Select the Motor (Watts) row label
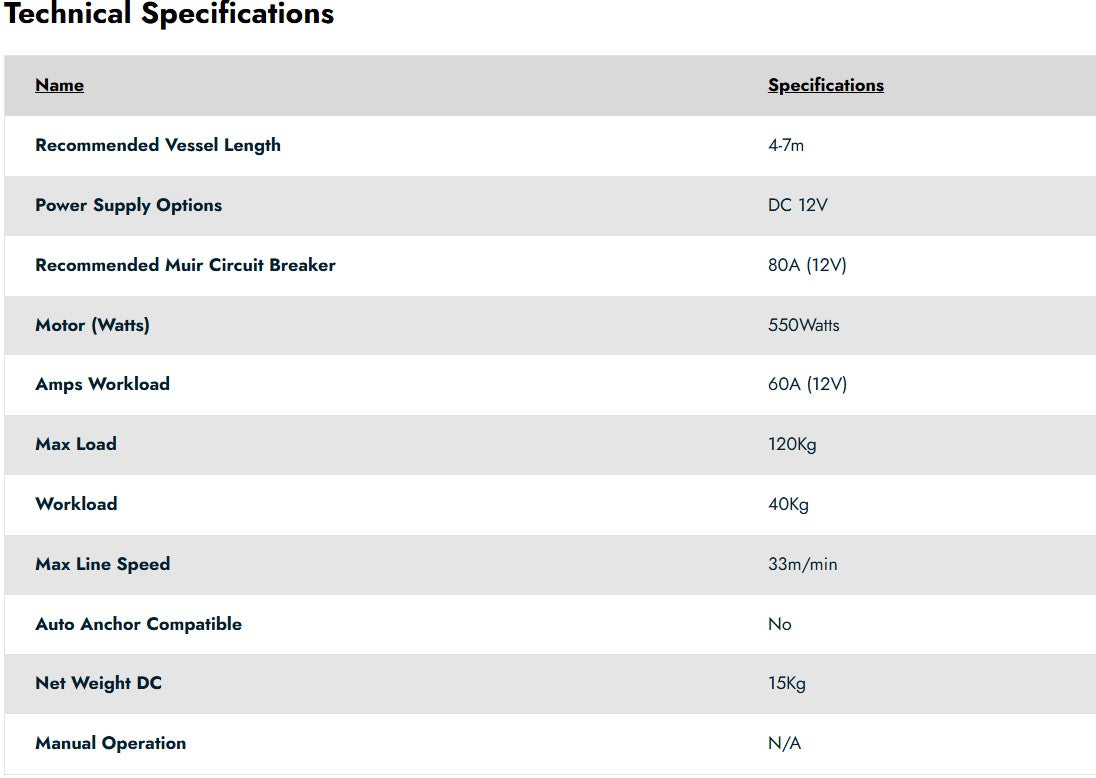The height and width of the screenshot is (778, 1096). click(92, 325)
